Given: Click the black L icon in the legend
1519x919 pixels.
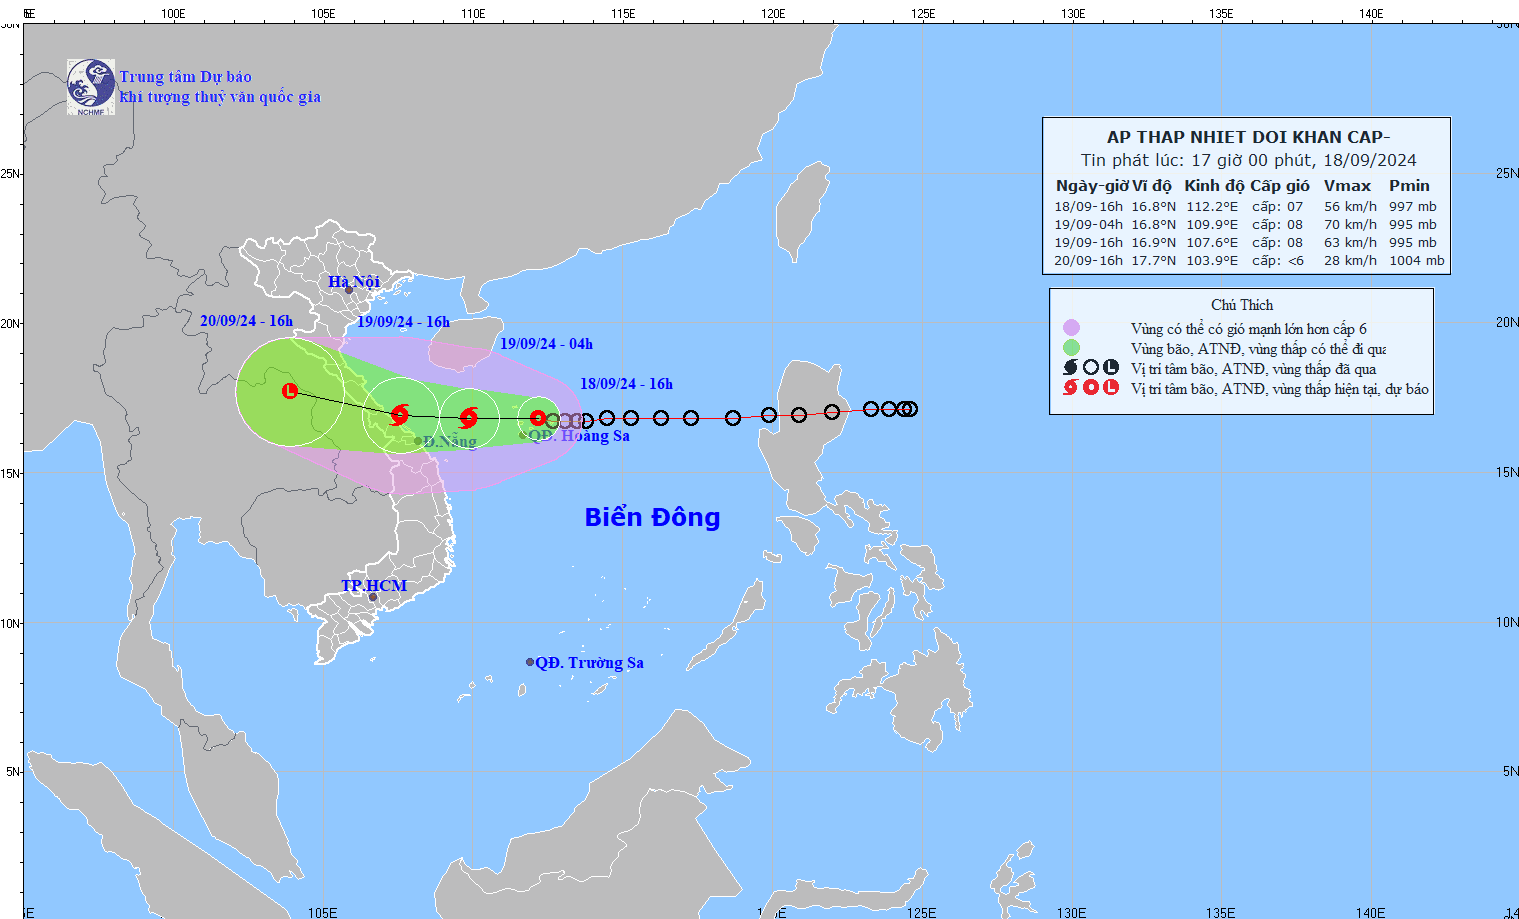Looking at the screenshot, I should click(1111, 368).
